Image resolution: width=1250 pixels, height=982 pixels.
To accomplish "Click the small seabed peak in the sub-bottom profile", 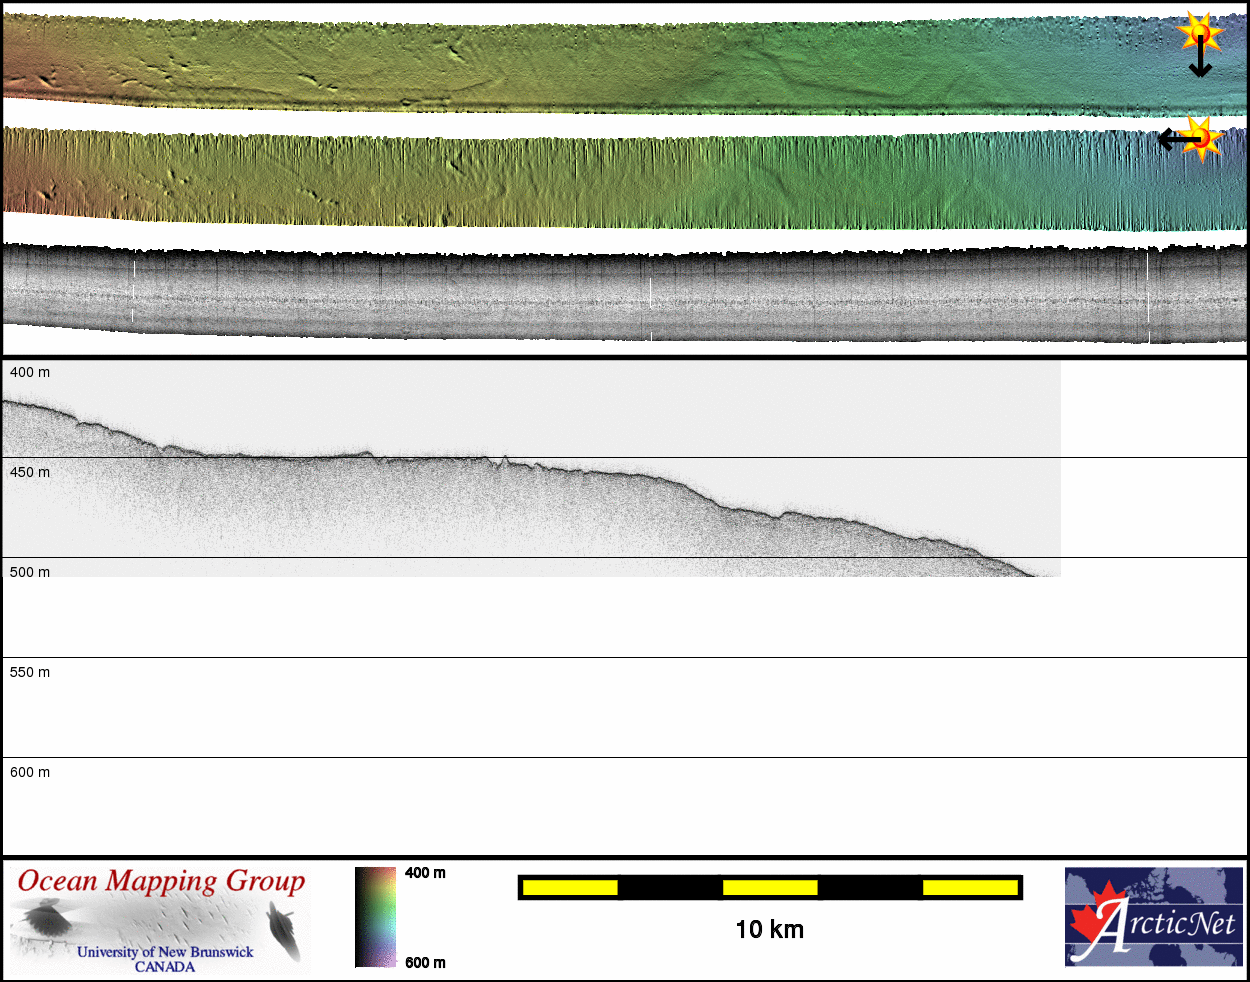I will coord(504,459).
